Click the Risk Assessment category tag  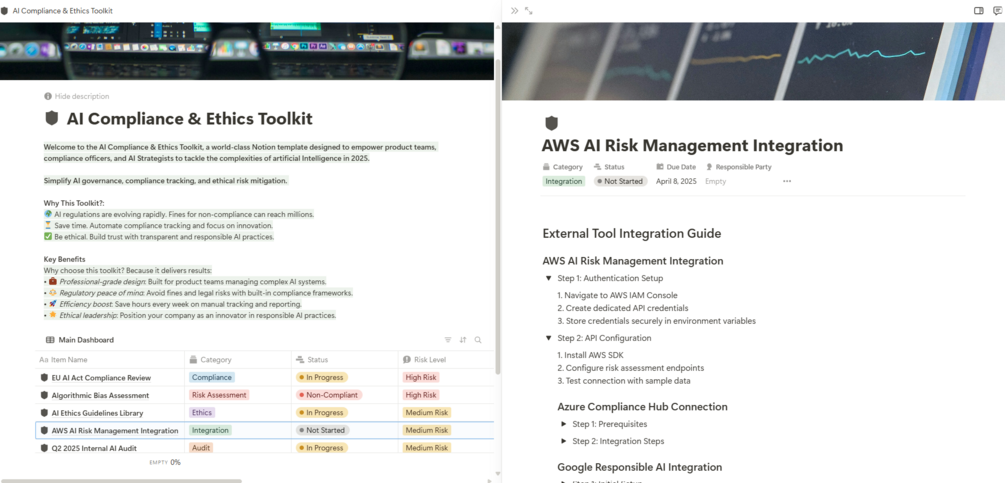[219, 395]
